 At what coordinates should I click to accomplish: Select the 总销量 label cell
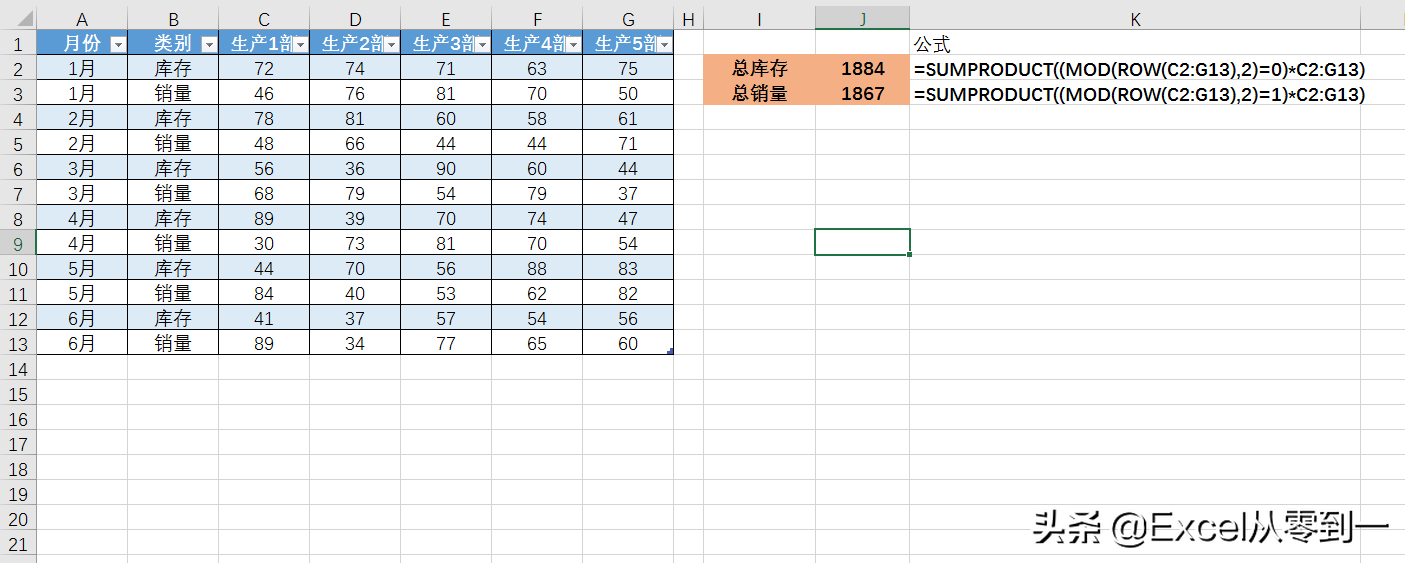tap(760, 94)
